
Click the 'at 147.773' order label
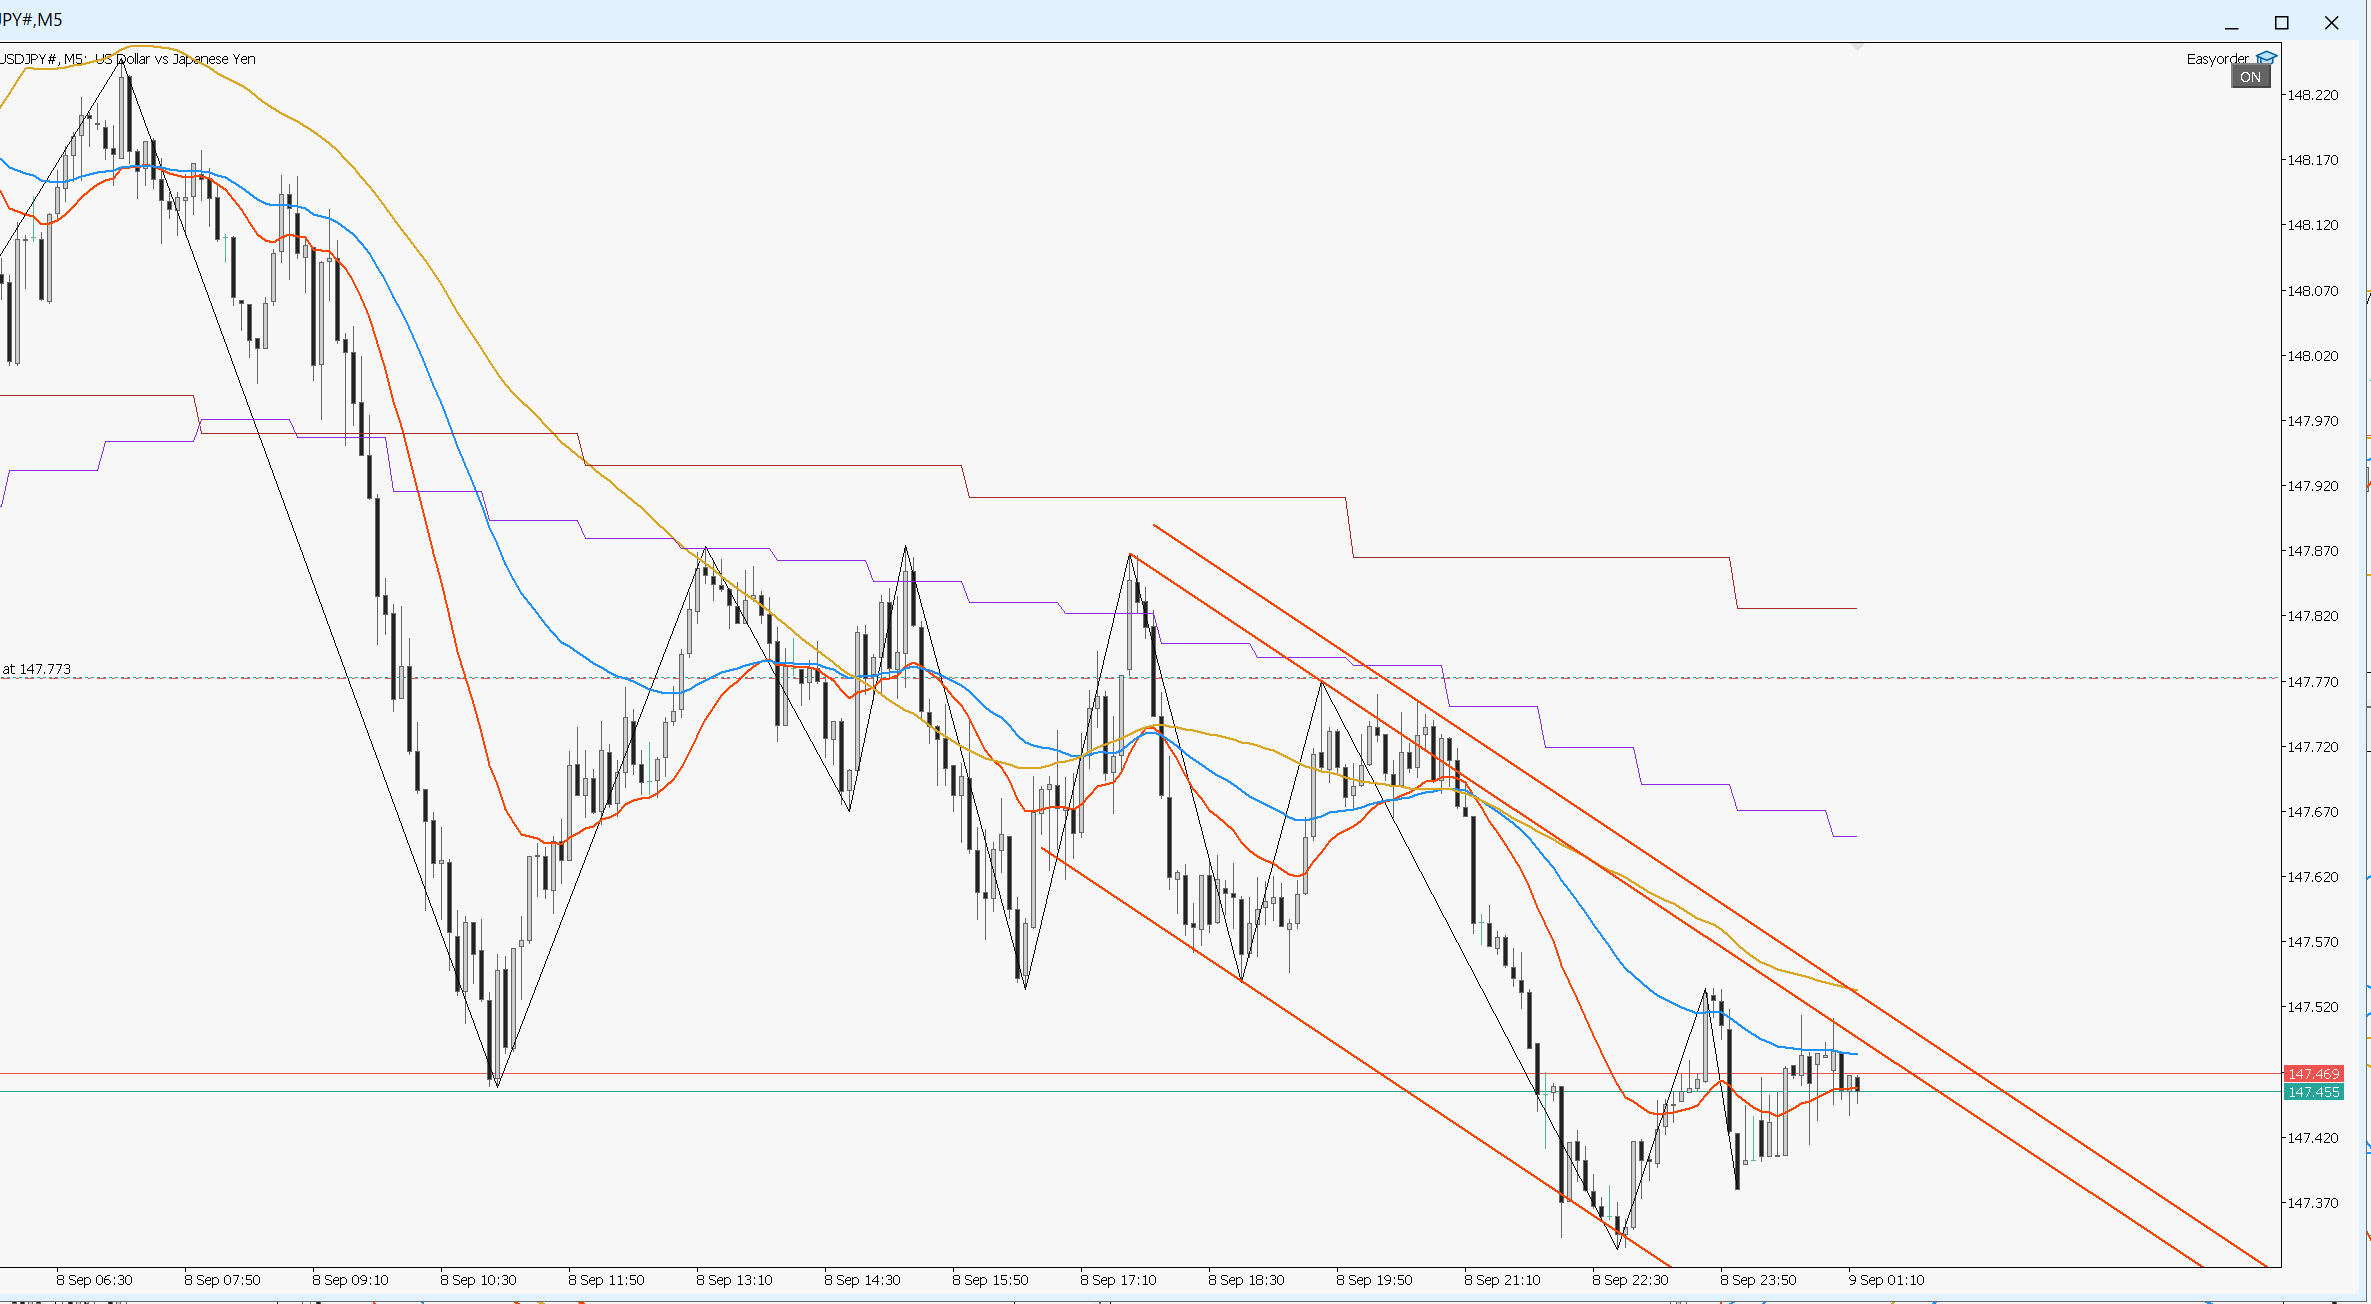[36, 669]
